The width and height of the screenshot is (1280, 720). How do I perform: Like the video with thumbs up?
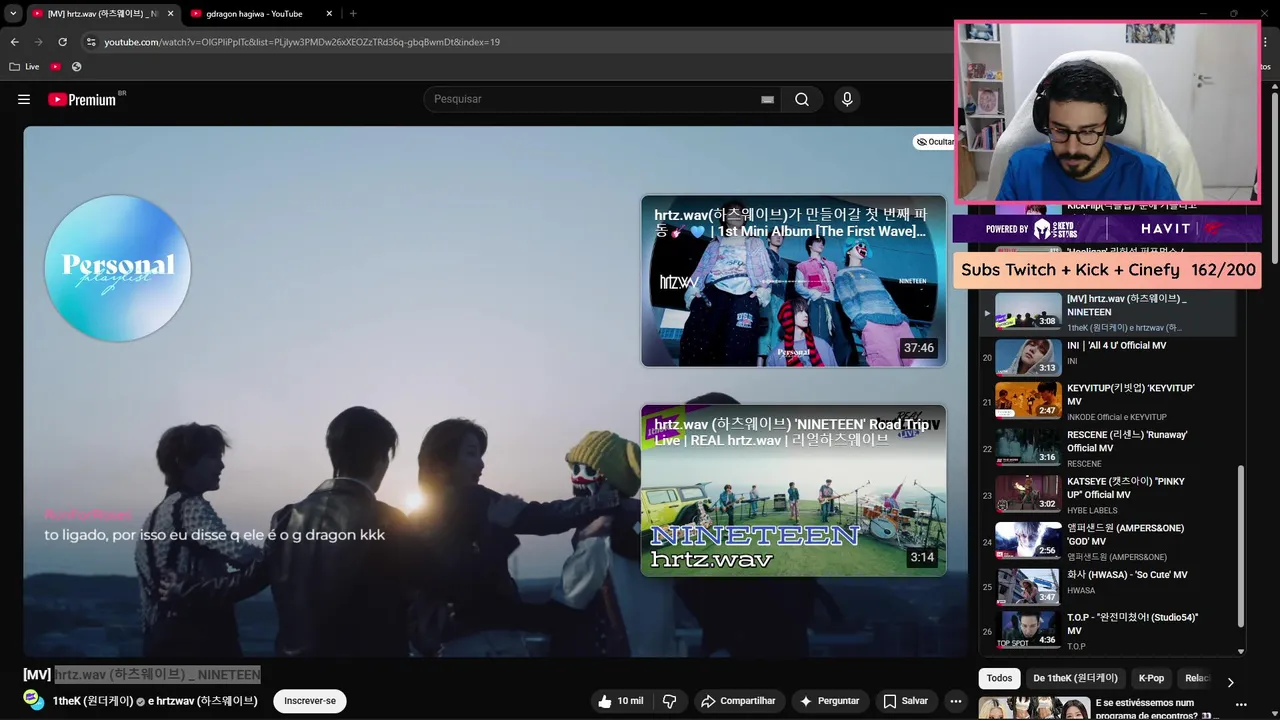click(620, 701)
